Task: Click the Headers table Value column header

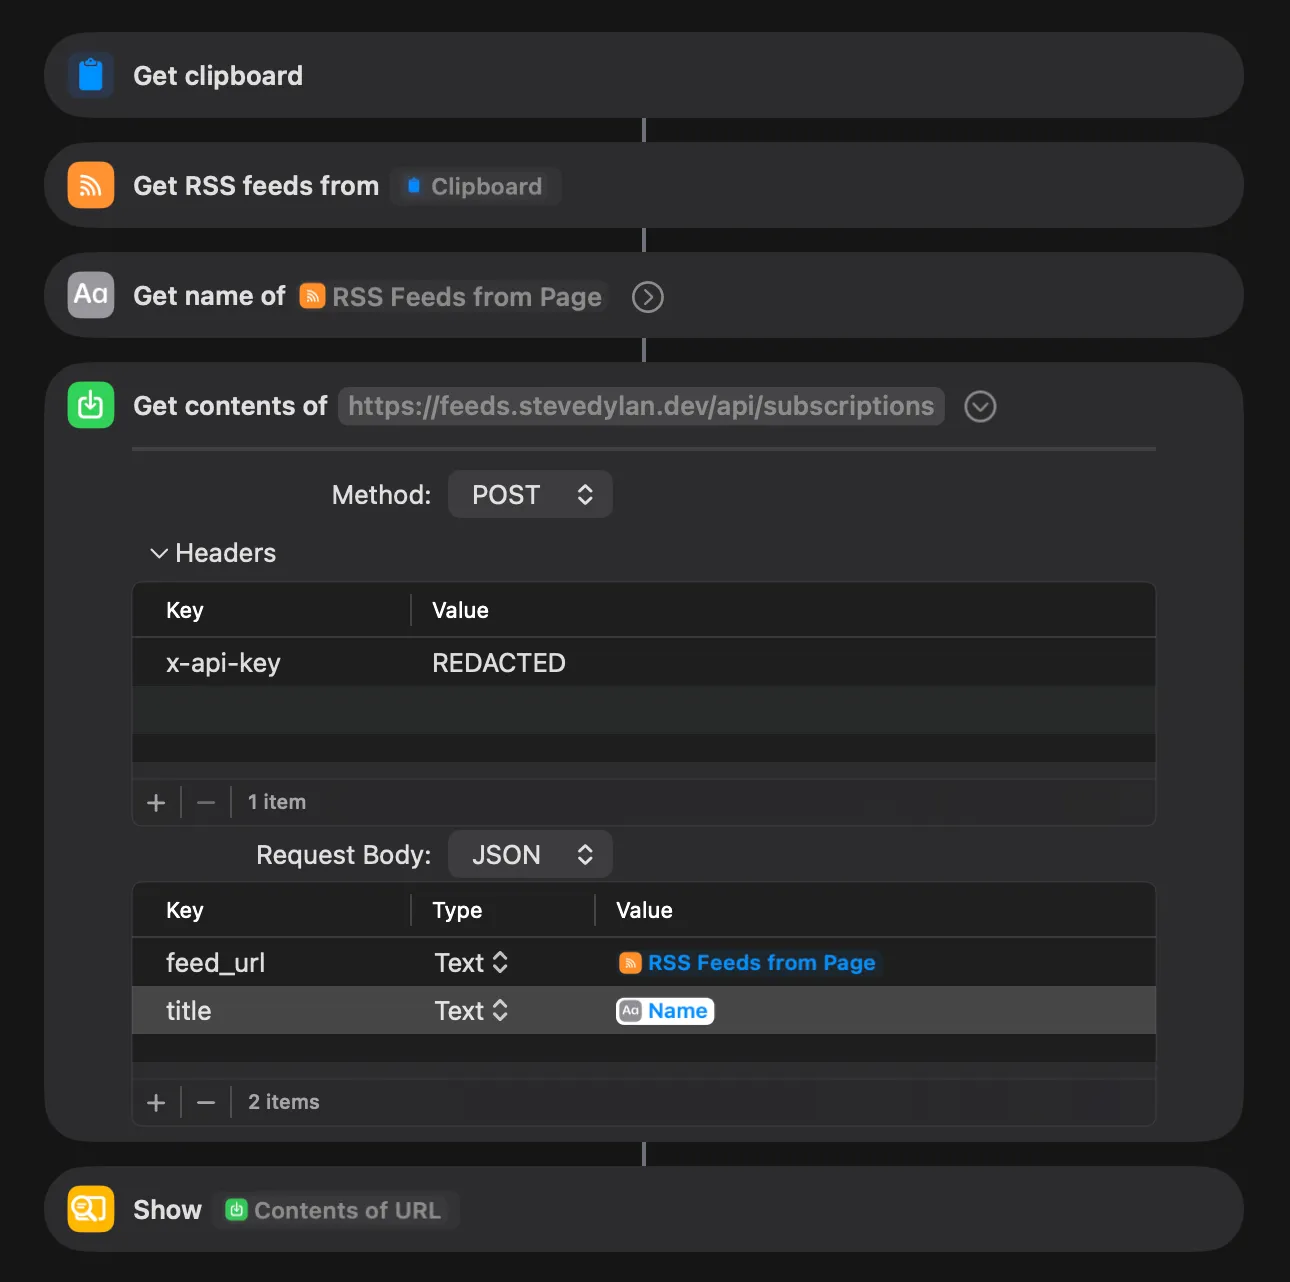Action: (460, 610)
